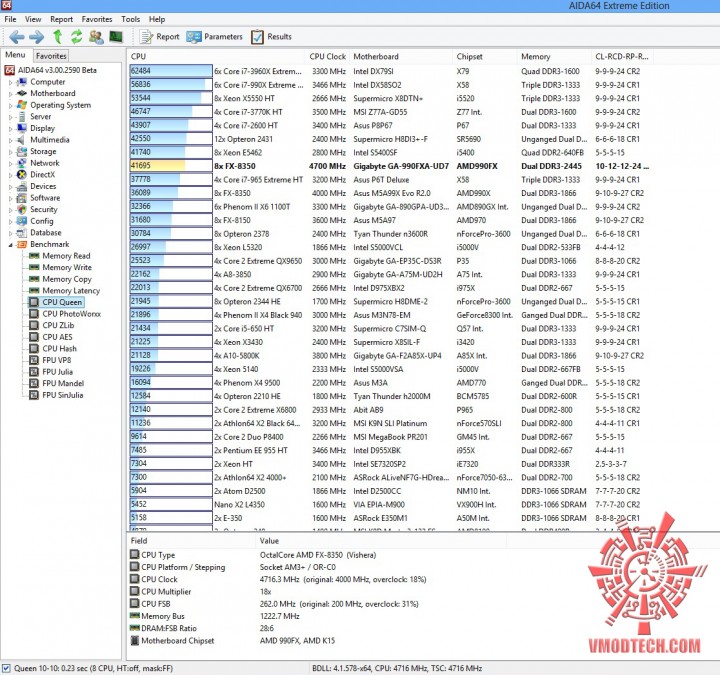Switch to the Favorites tab

[x=51, y=56]
